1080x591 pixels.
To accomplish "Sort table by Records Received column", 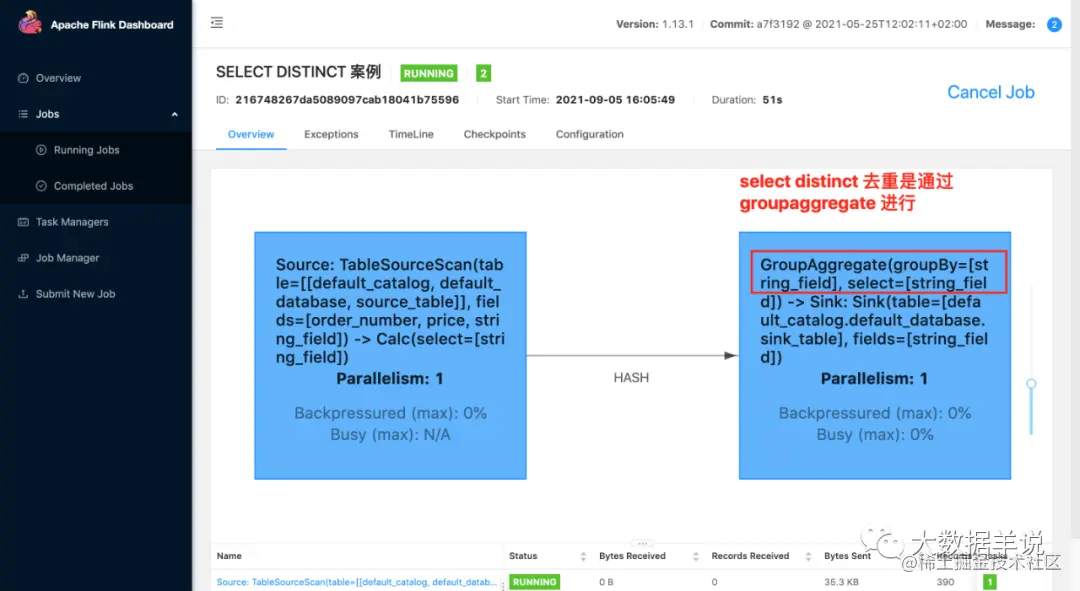I will click(x=808, y=556).
